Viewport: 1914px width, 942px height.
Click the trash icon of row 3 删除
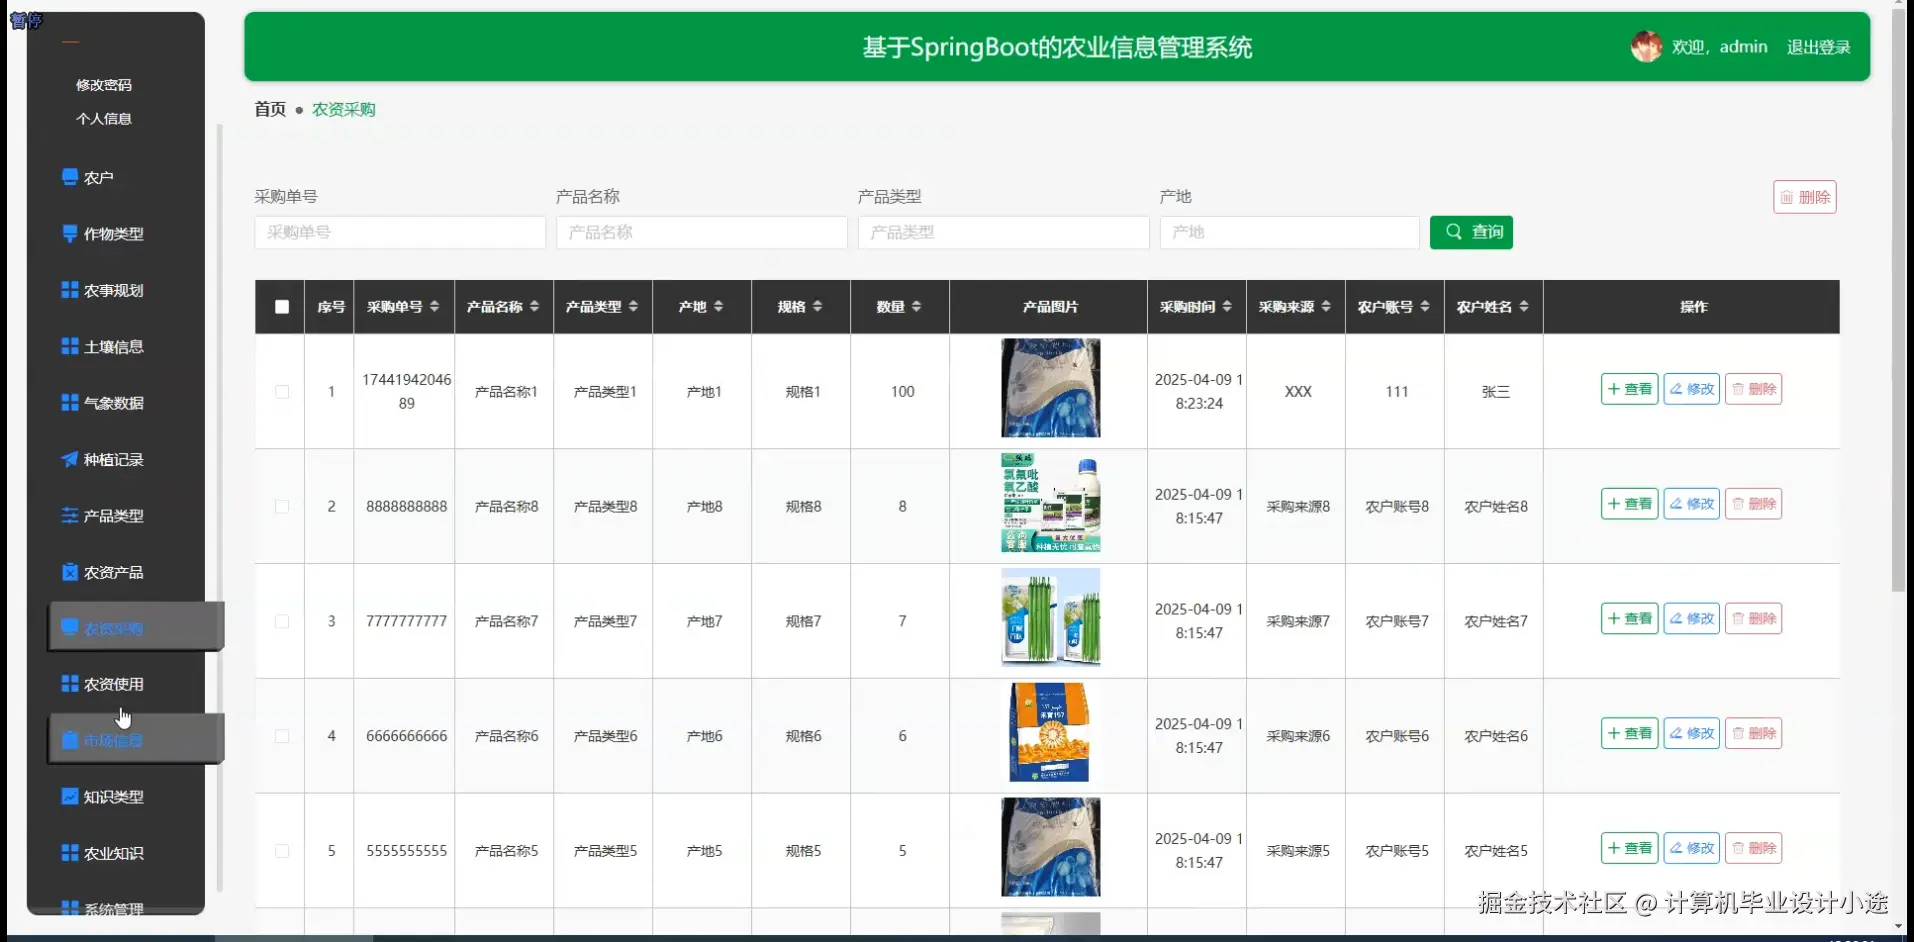tap(1738, 619)
